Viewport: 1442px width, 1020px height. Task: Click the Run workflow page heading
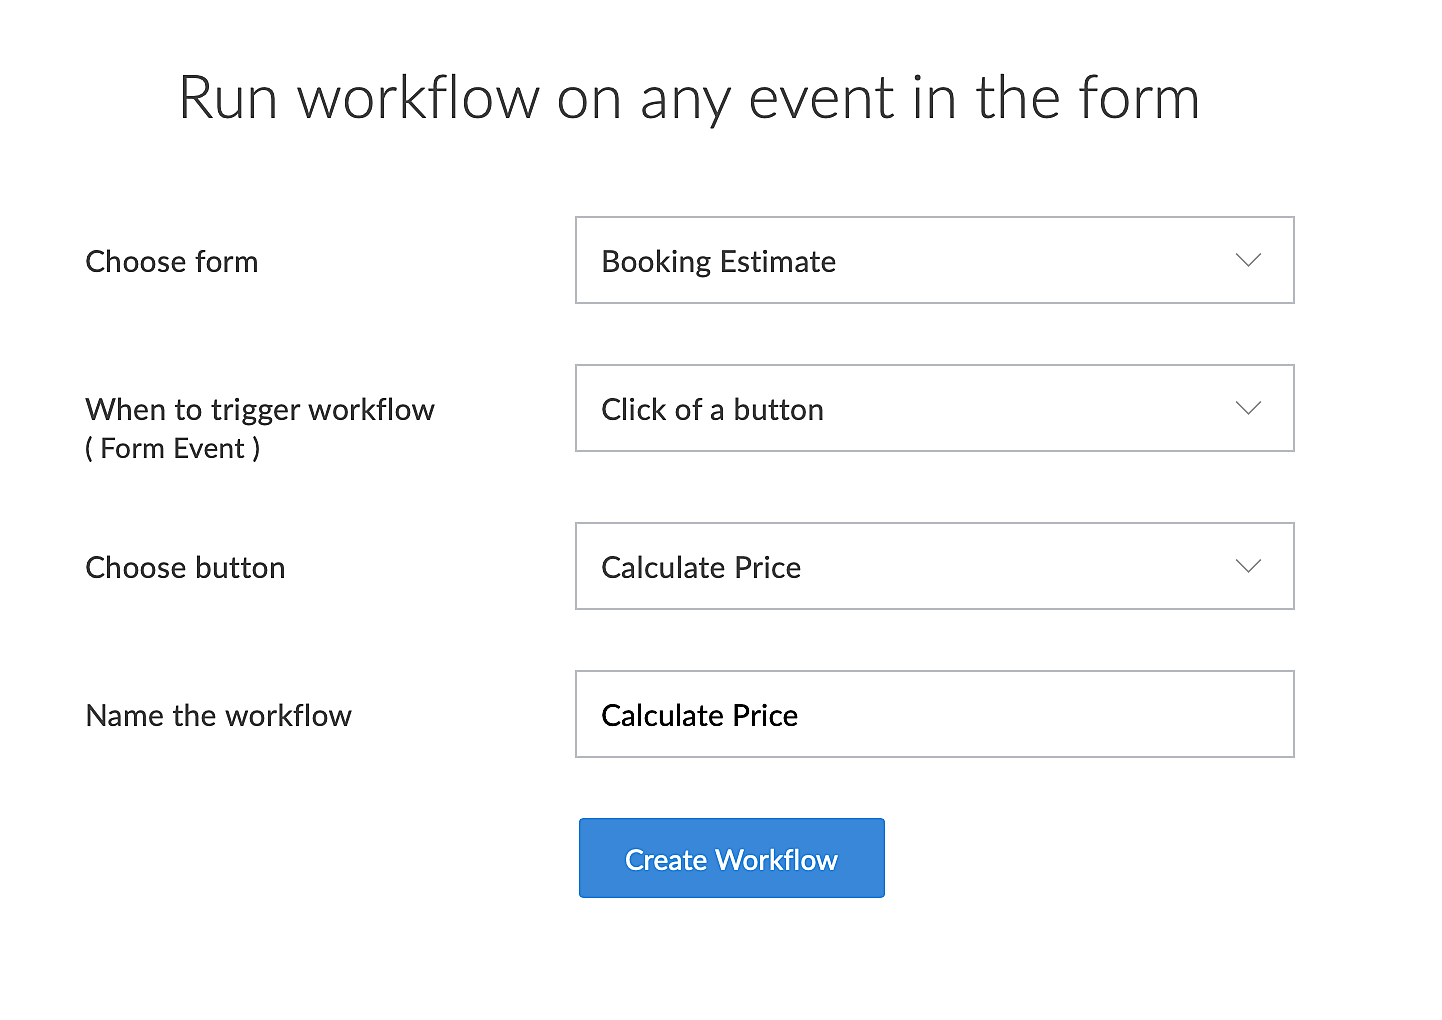click(x=688, y=98)
